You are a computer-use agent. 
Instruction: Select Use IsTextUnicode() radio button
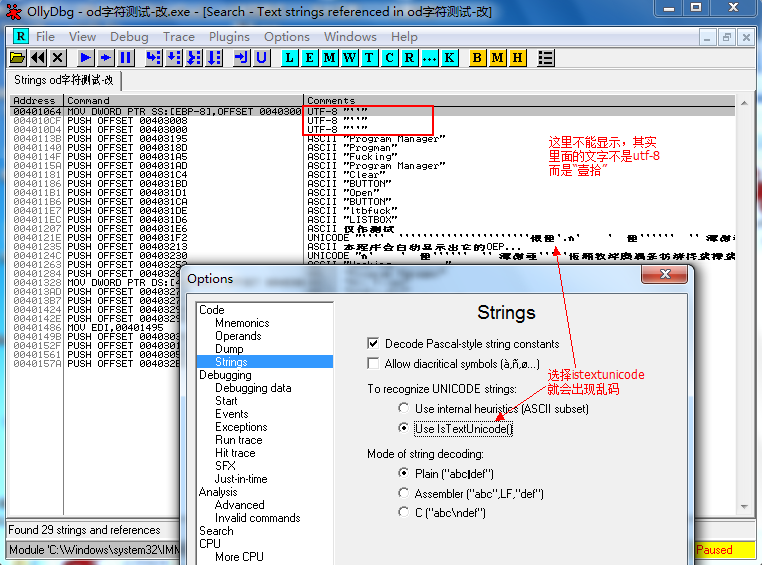(x=403, y=428)
